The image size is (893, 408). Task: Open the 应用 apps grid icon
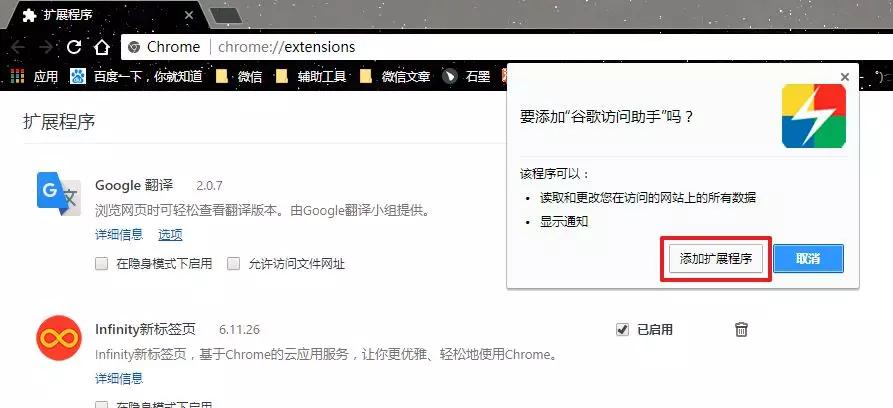(x=18, y=76)
